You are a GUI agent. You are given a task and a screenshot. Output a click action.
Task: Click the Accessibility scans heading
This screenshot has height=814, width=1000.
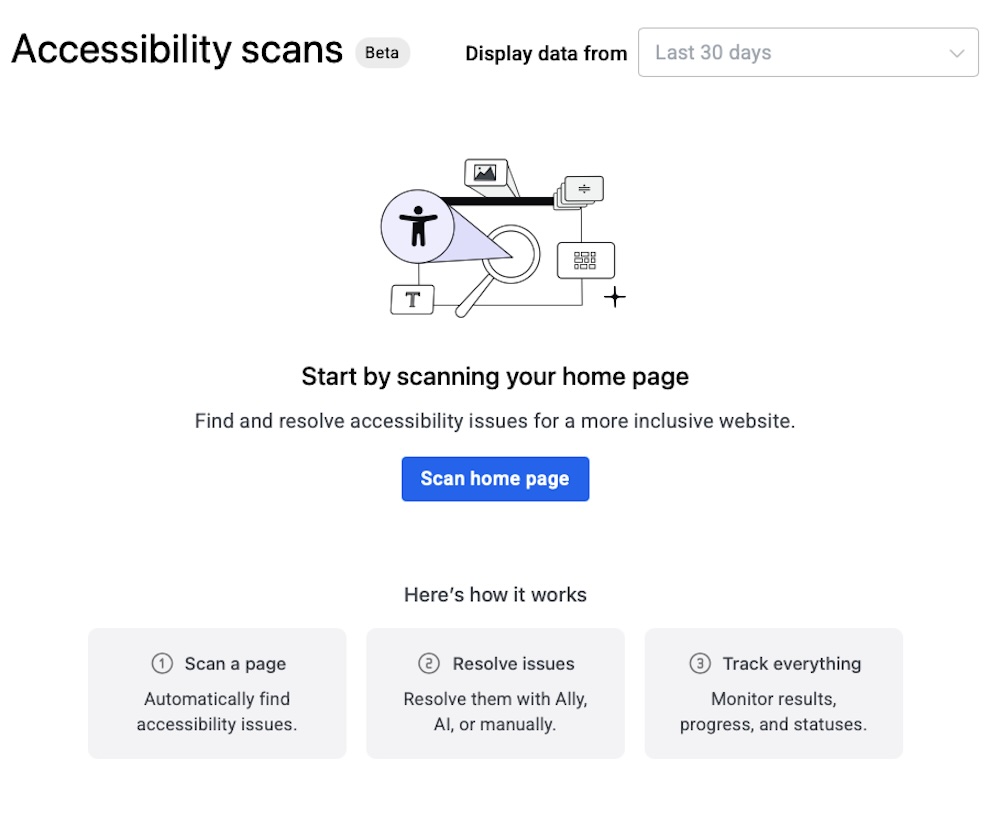[x=177, y=49]
